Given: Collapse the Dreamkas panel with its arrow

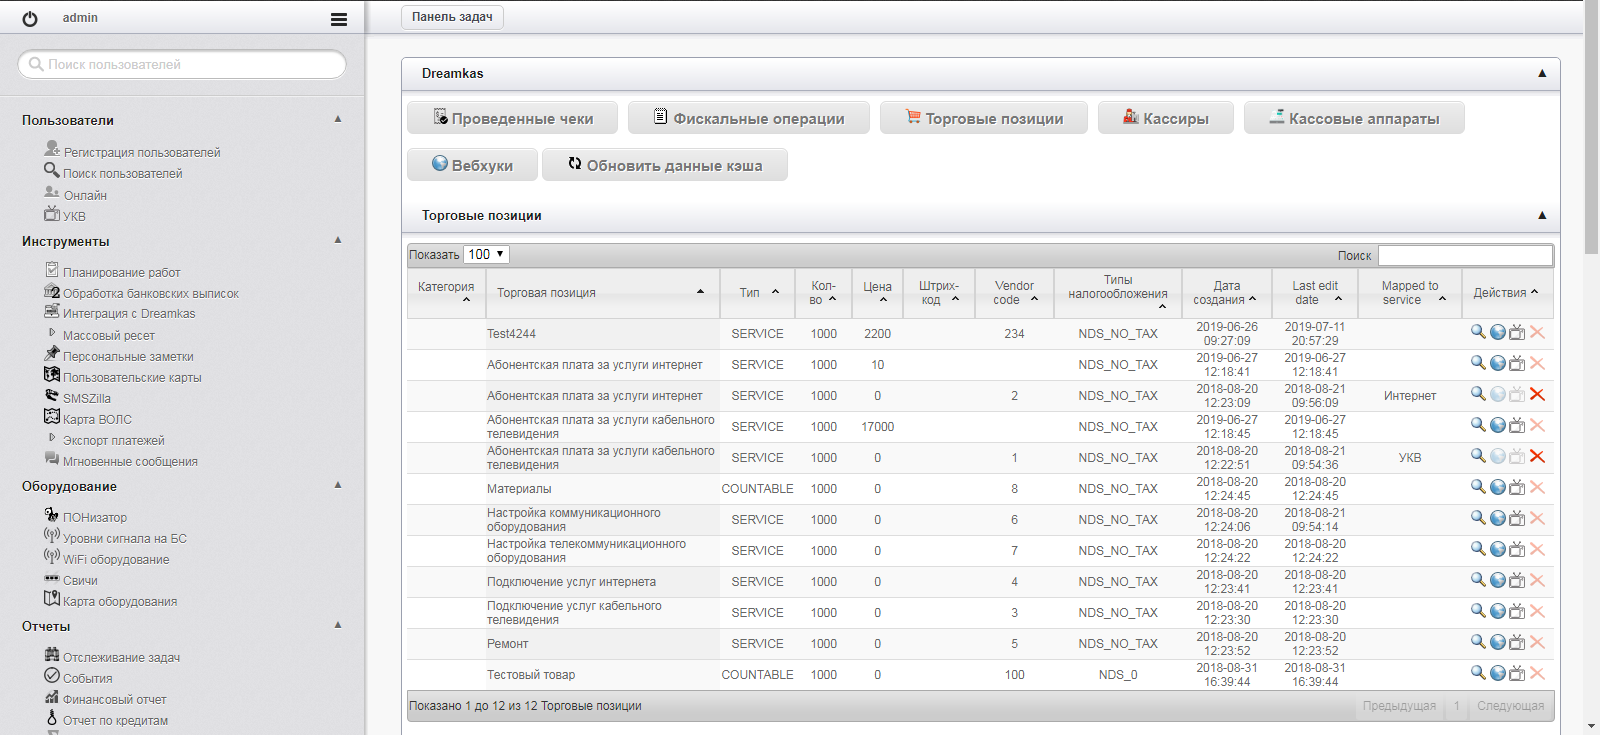Looking at the screenshot, I should (1542, 73).
